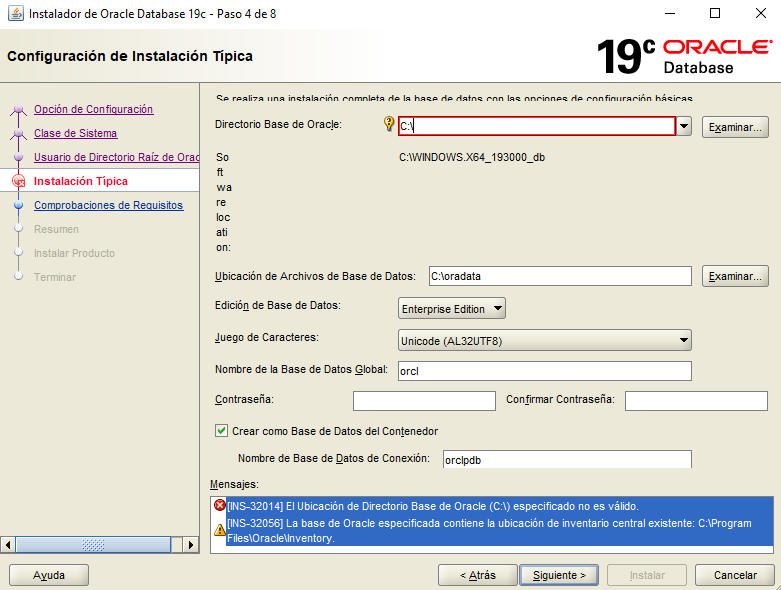Click the Comprobaciones de Requisitos step bullet
Viewport: 781px width, 590px height.
18,205
